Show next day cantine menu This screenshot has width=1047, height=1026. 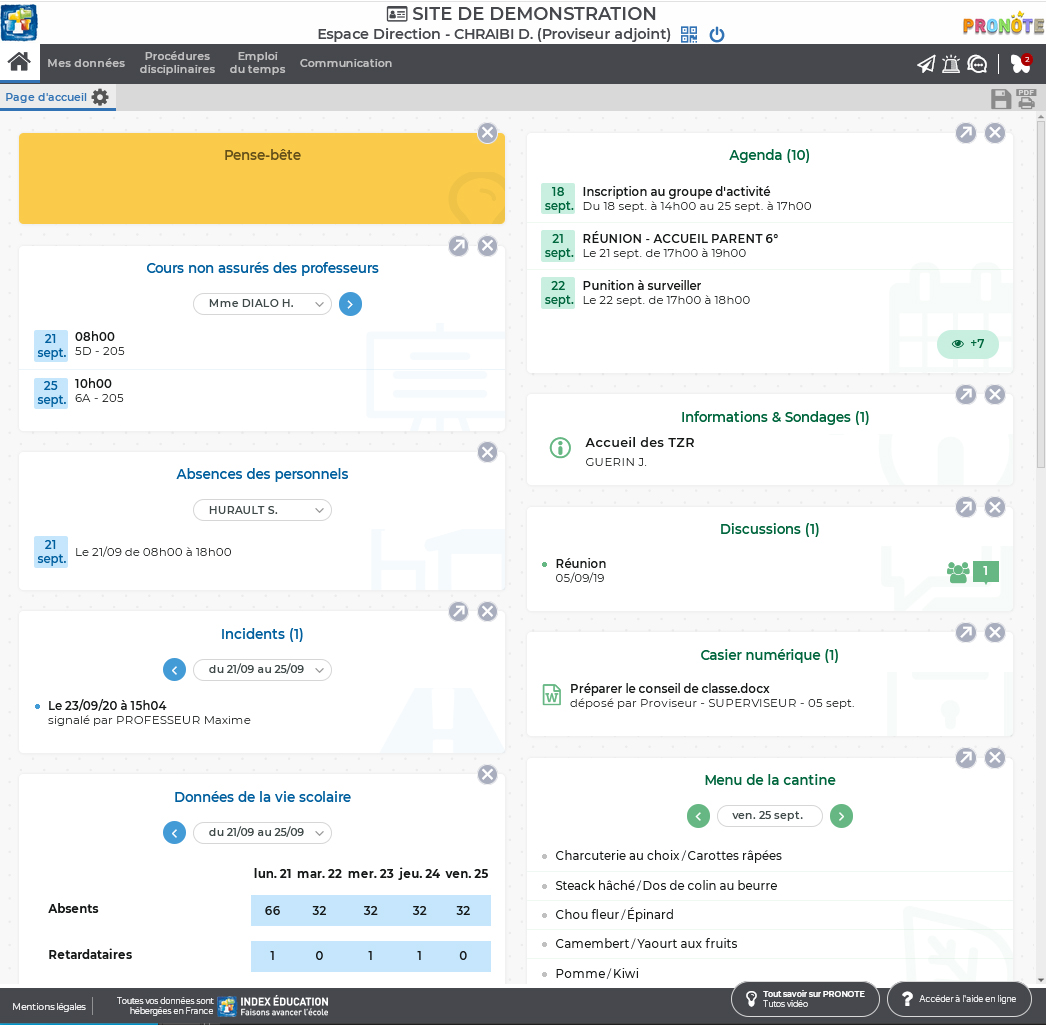coord(841,816)
